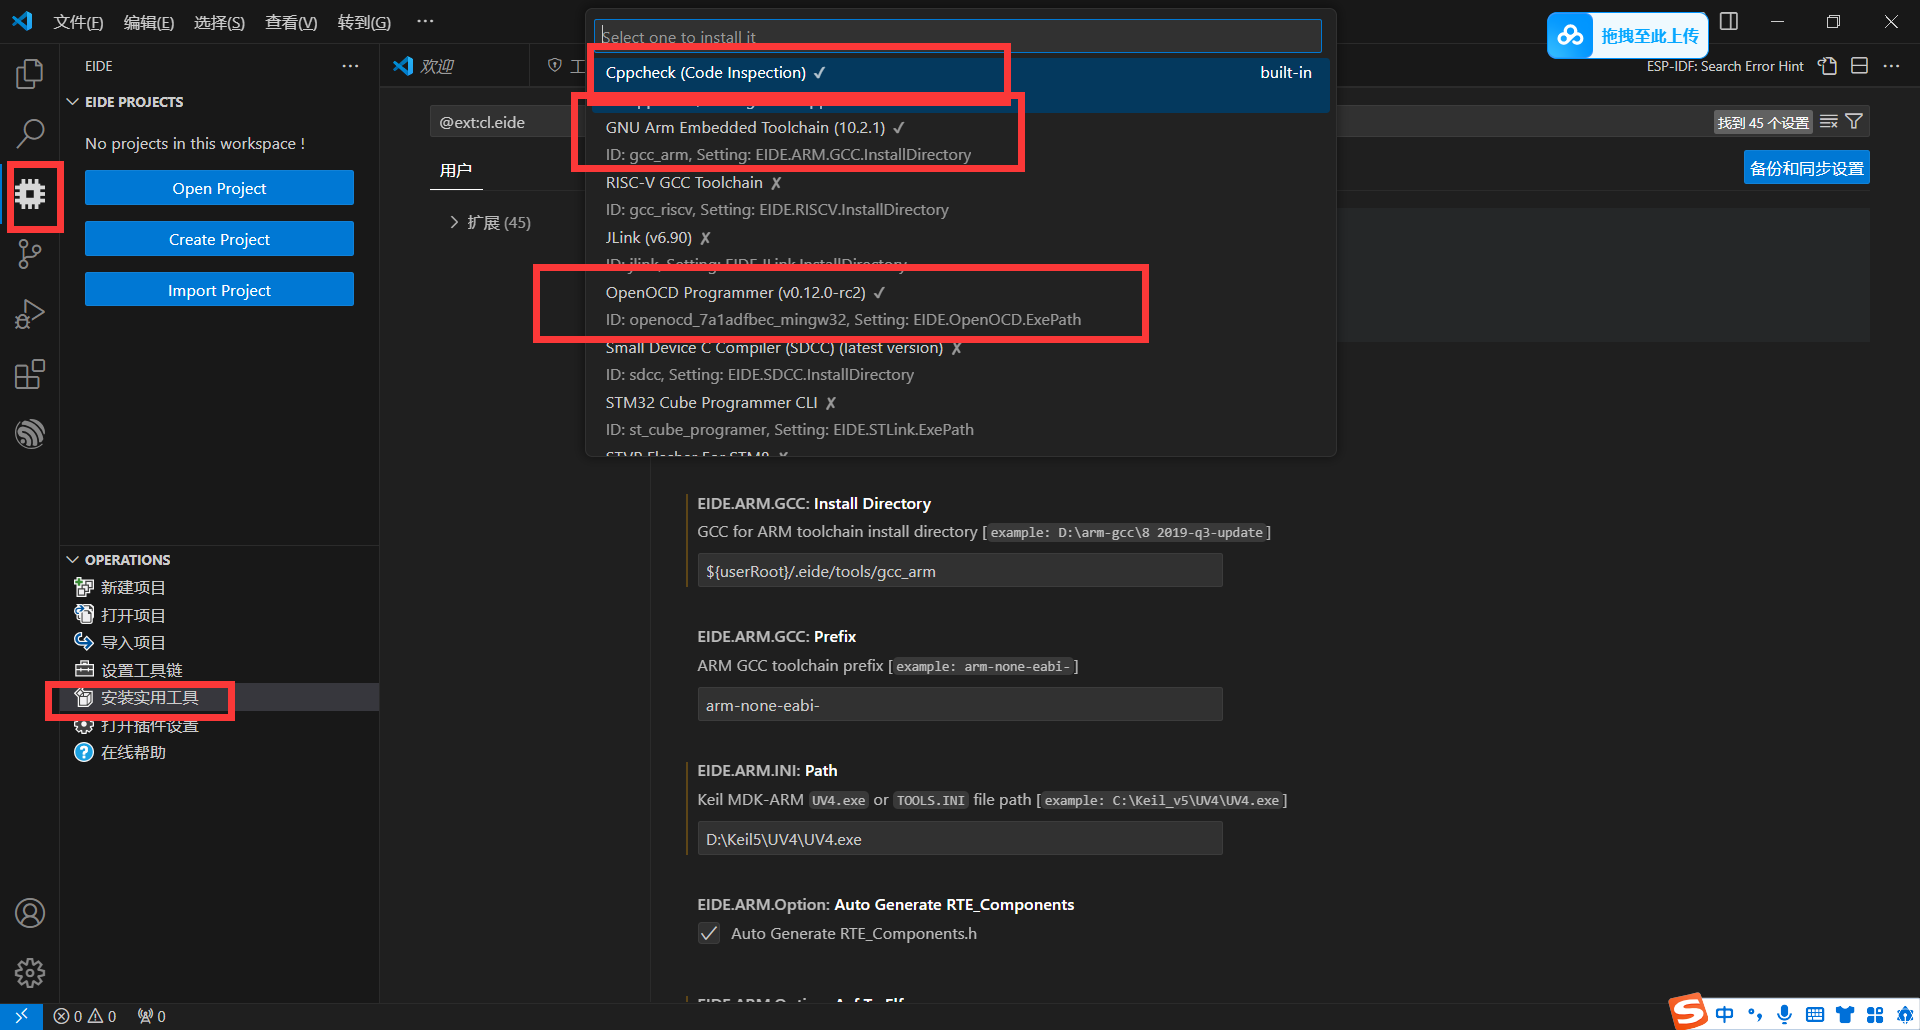Open the title bar overflow menu ellipsis
1920x1030 pixels.
pyautogui.click(x=425, y=21)
